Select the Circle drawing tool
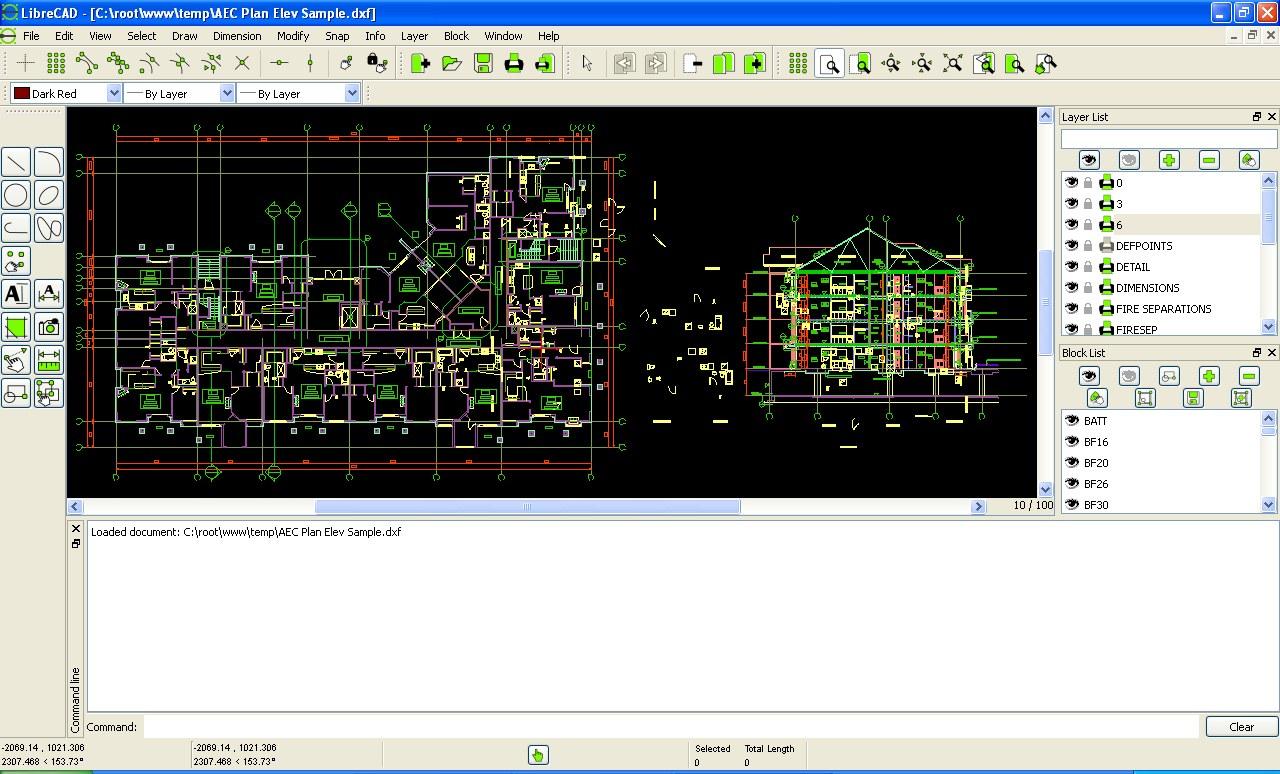The height and width of the screenshot is (774, 1280). tap(15, 195)
